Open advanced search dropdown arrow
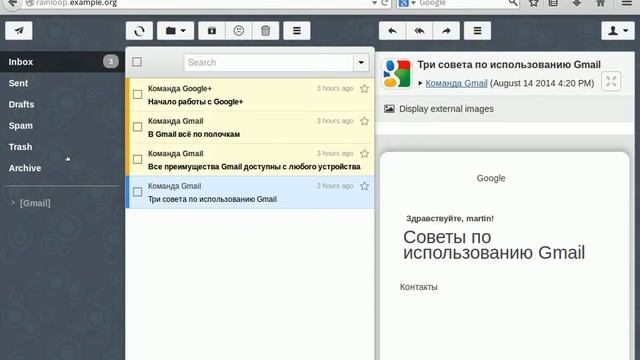Viewport: 640px width, 360px height. point(361,62)
